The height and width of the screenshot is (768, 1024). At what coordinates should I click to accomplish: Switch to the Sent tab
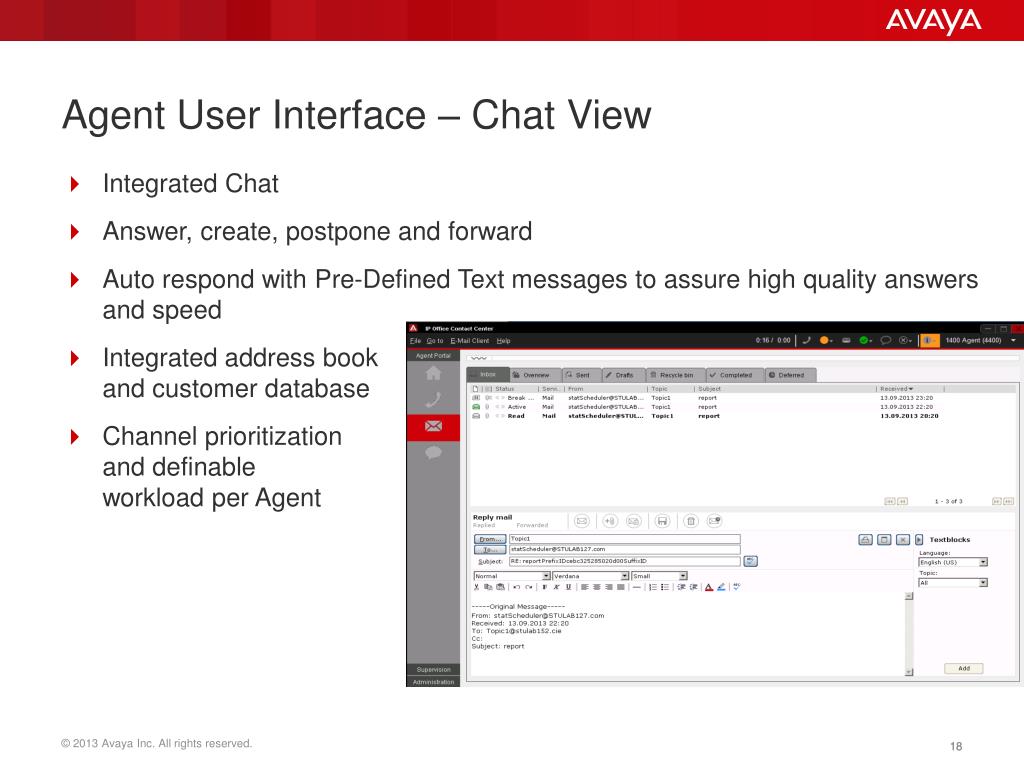point(581,375)
